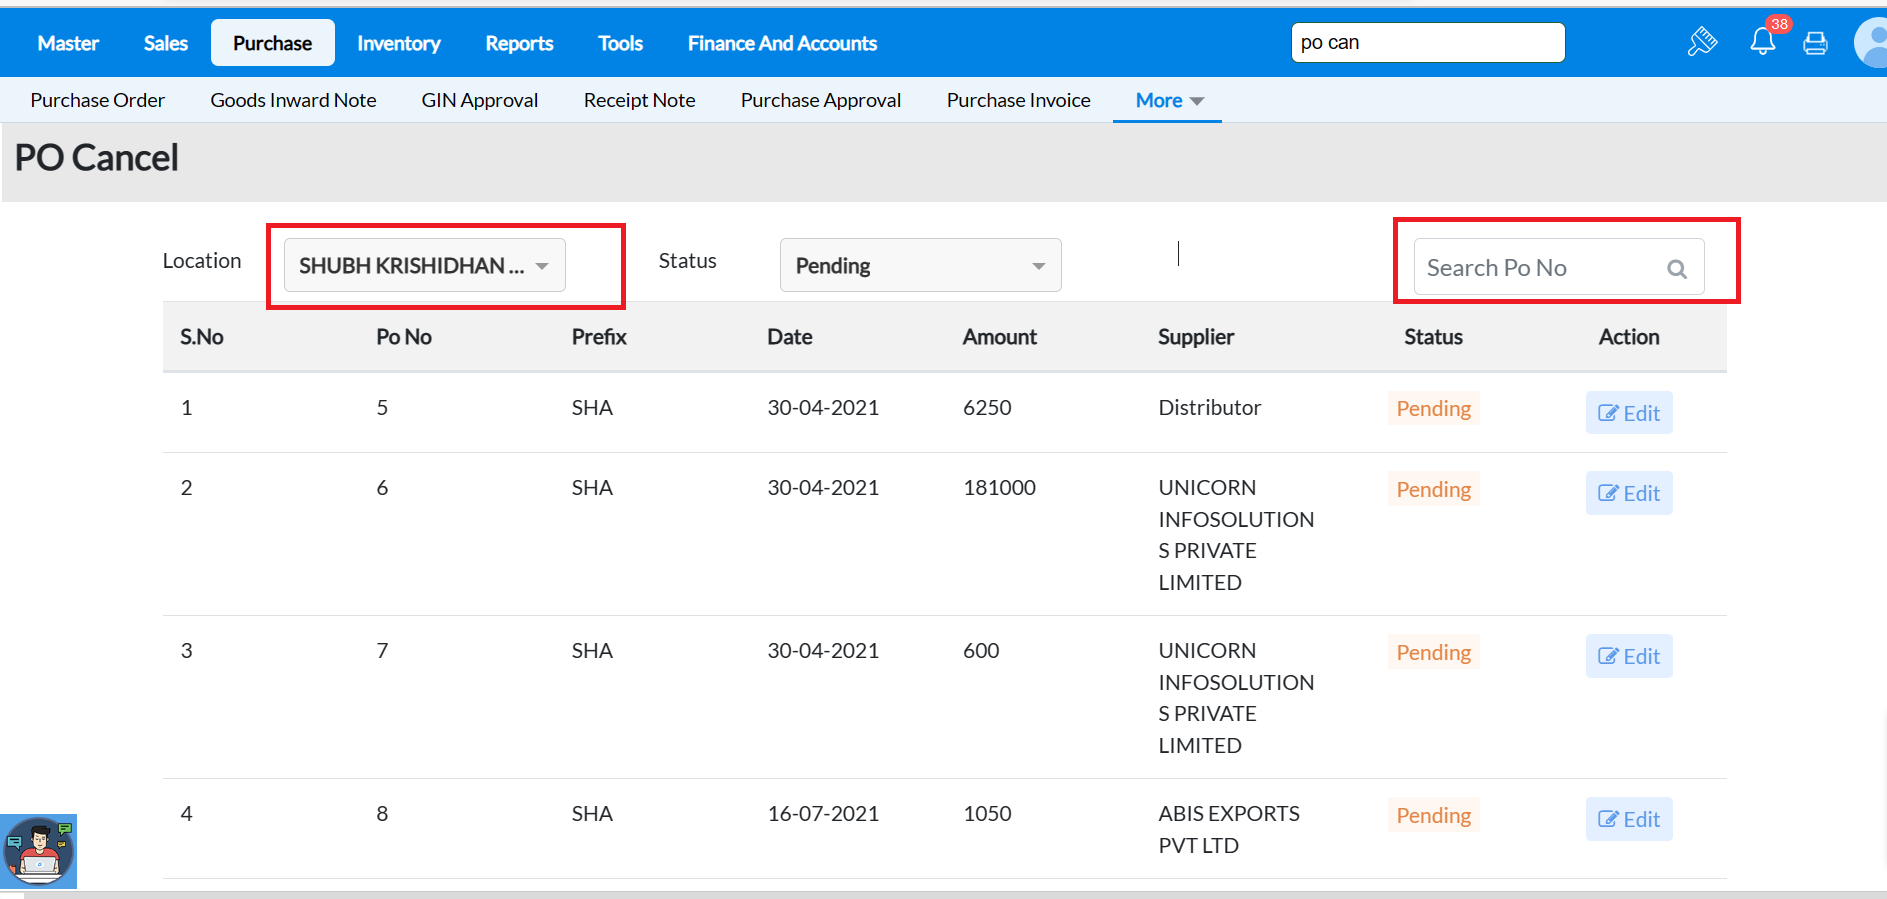1887x899 pixels.
Task: Switch to Goods Inward Note tab
Action: pyautogui.click(x=293, y=100)
